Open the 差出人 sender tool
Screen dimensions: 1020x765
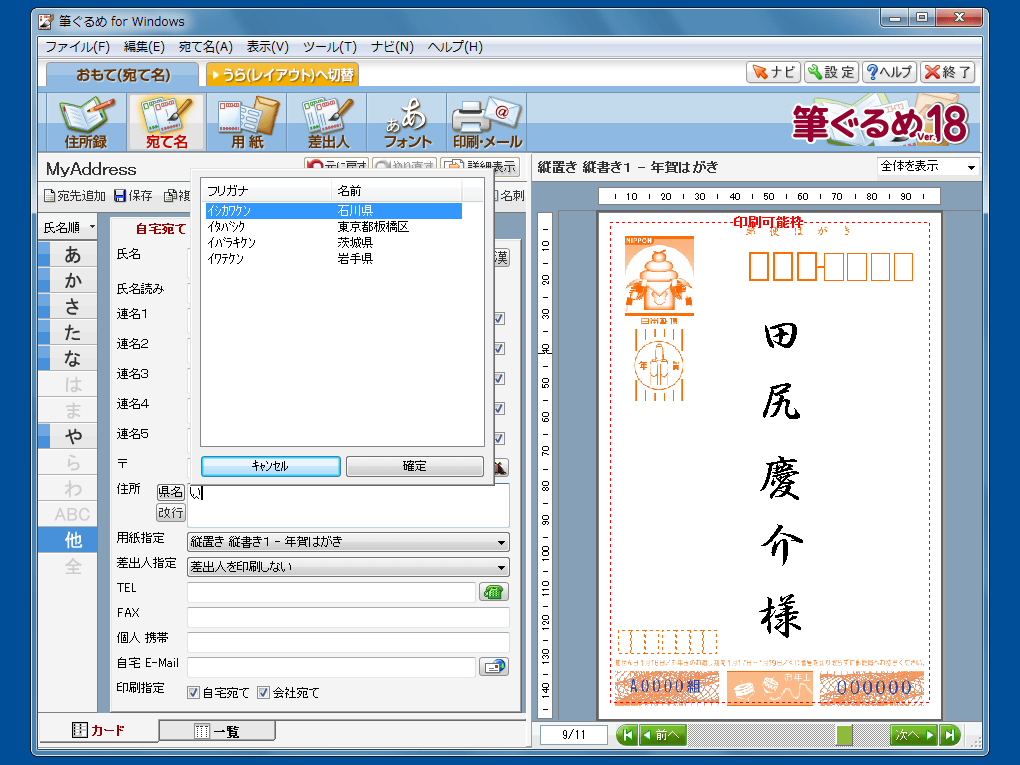[x=328, y=122]
